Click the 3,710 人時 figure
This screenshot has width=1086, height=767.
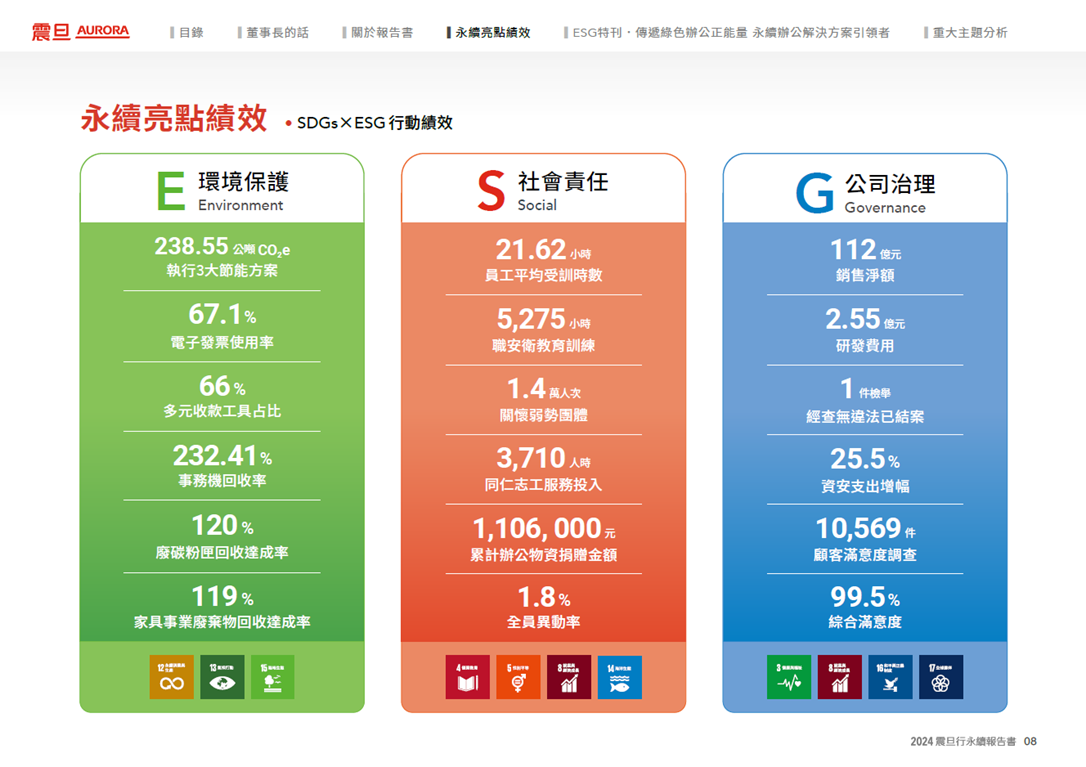543,459
